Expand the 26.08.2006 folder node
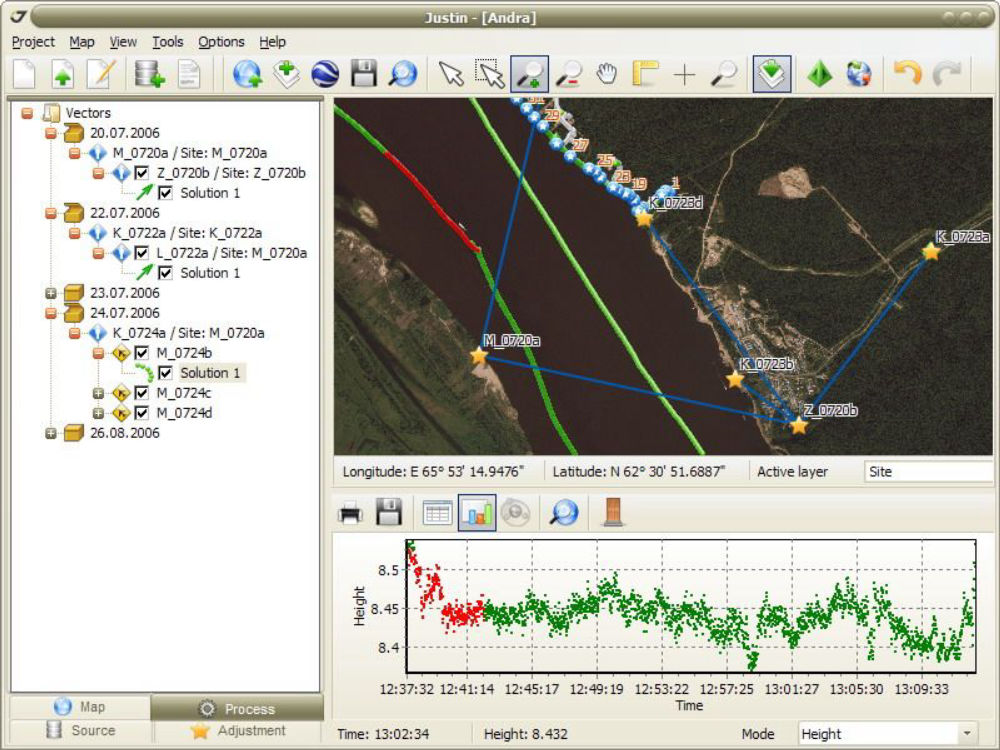Screen dimensions: 1000x750 51,433
